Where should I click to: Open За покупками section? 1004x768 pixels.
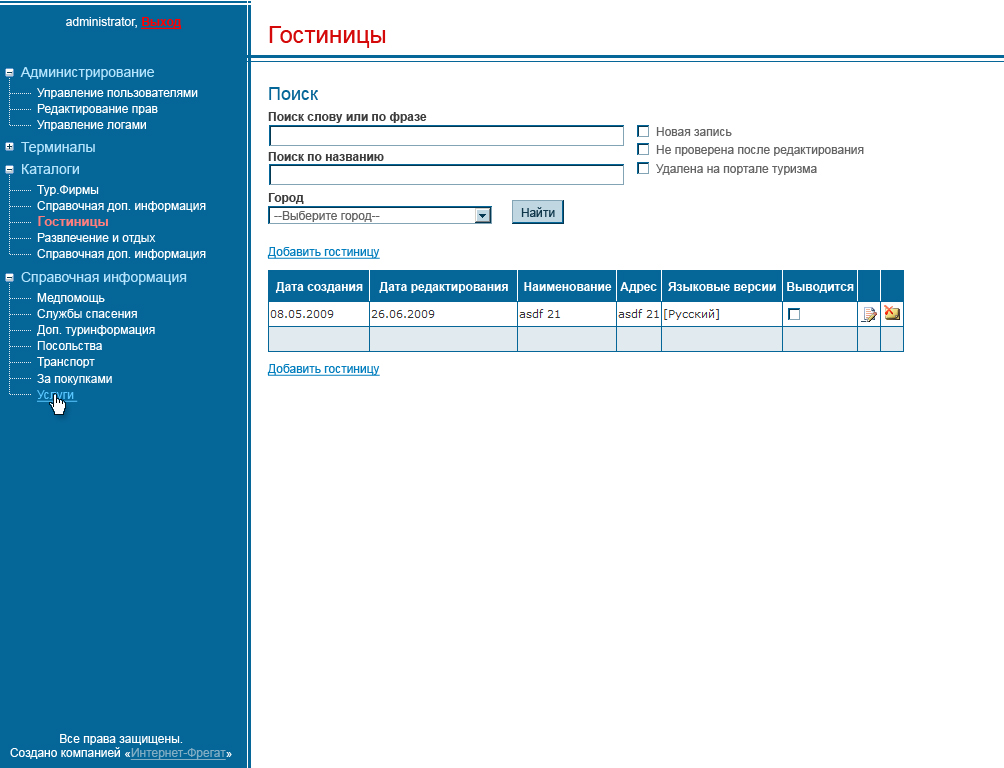(x=75, y=379)
